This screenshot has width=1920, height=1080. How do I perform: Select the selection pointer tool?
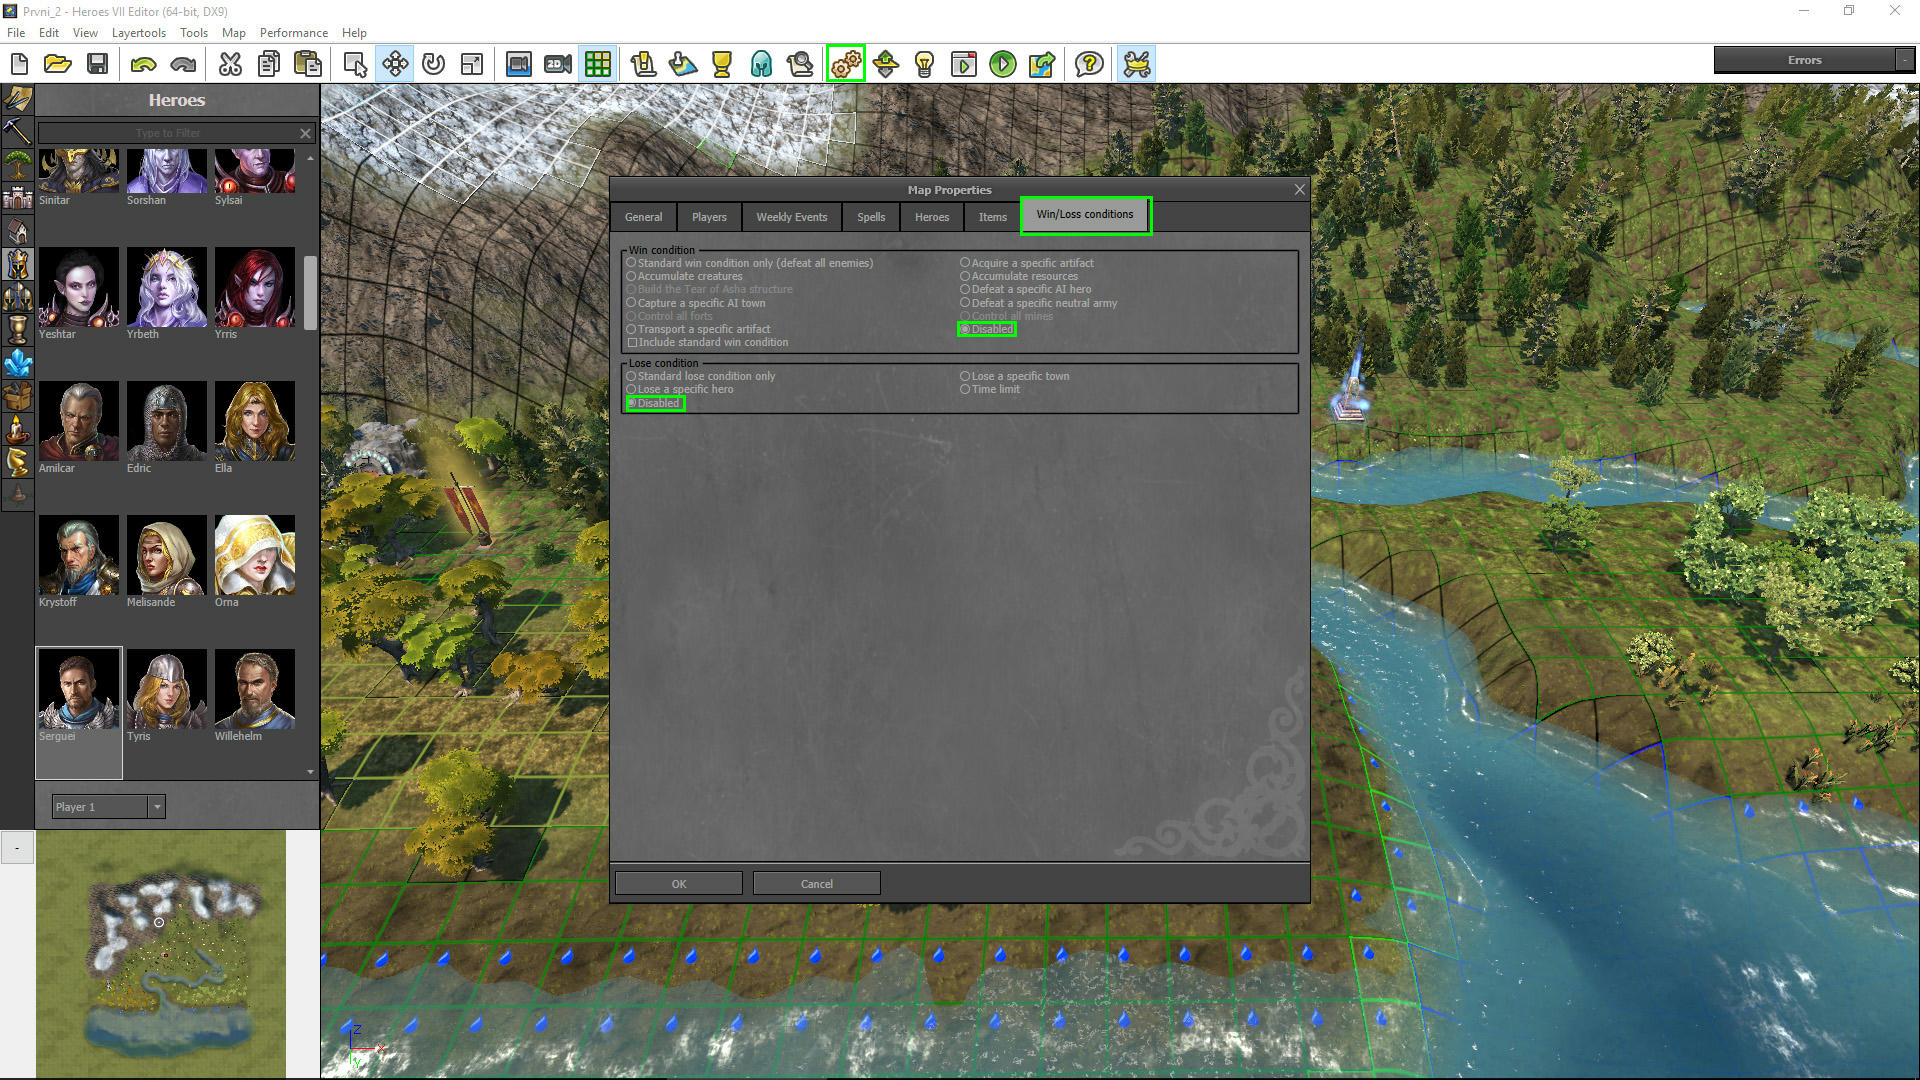pos(355,64)
